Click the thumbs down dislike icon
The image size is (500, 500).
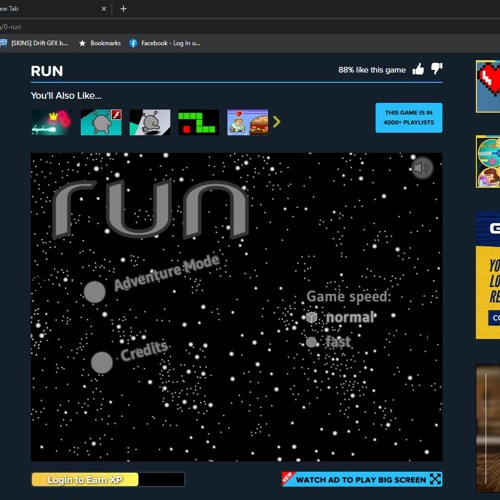coord(437,69)
